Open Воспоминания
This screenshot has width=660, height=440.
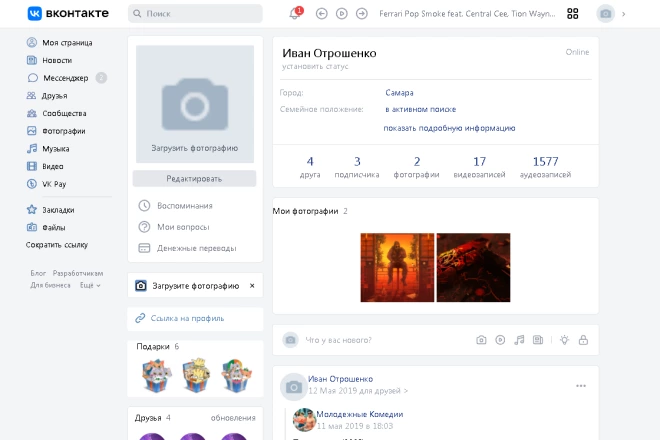pos(176,205)
